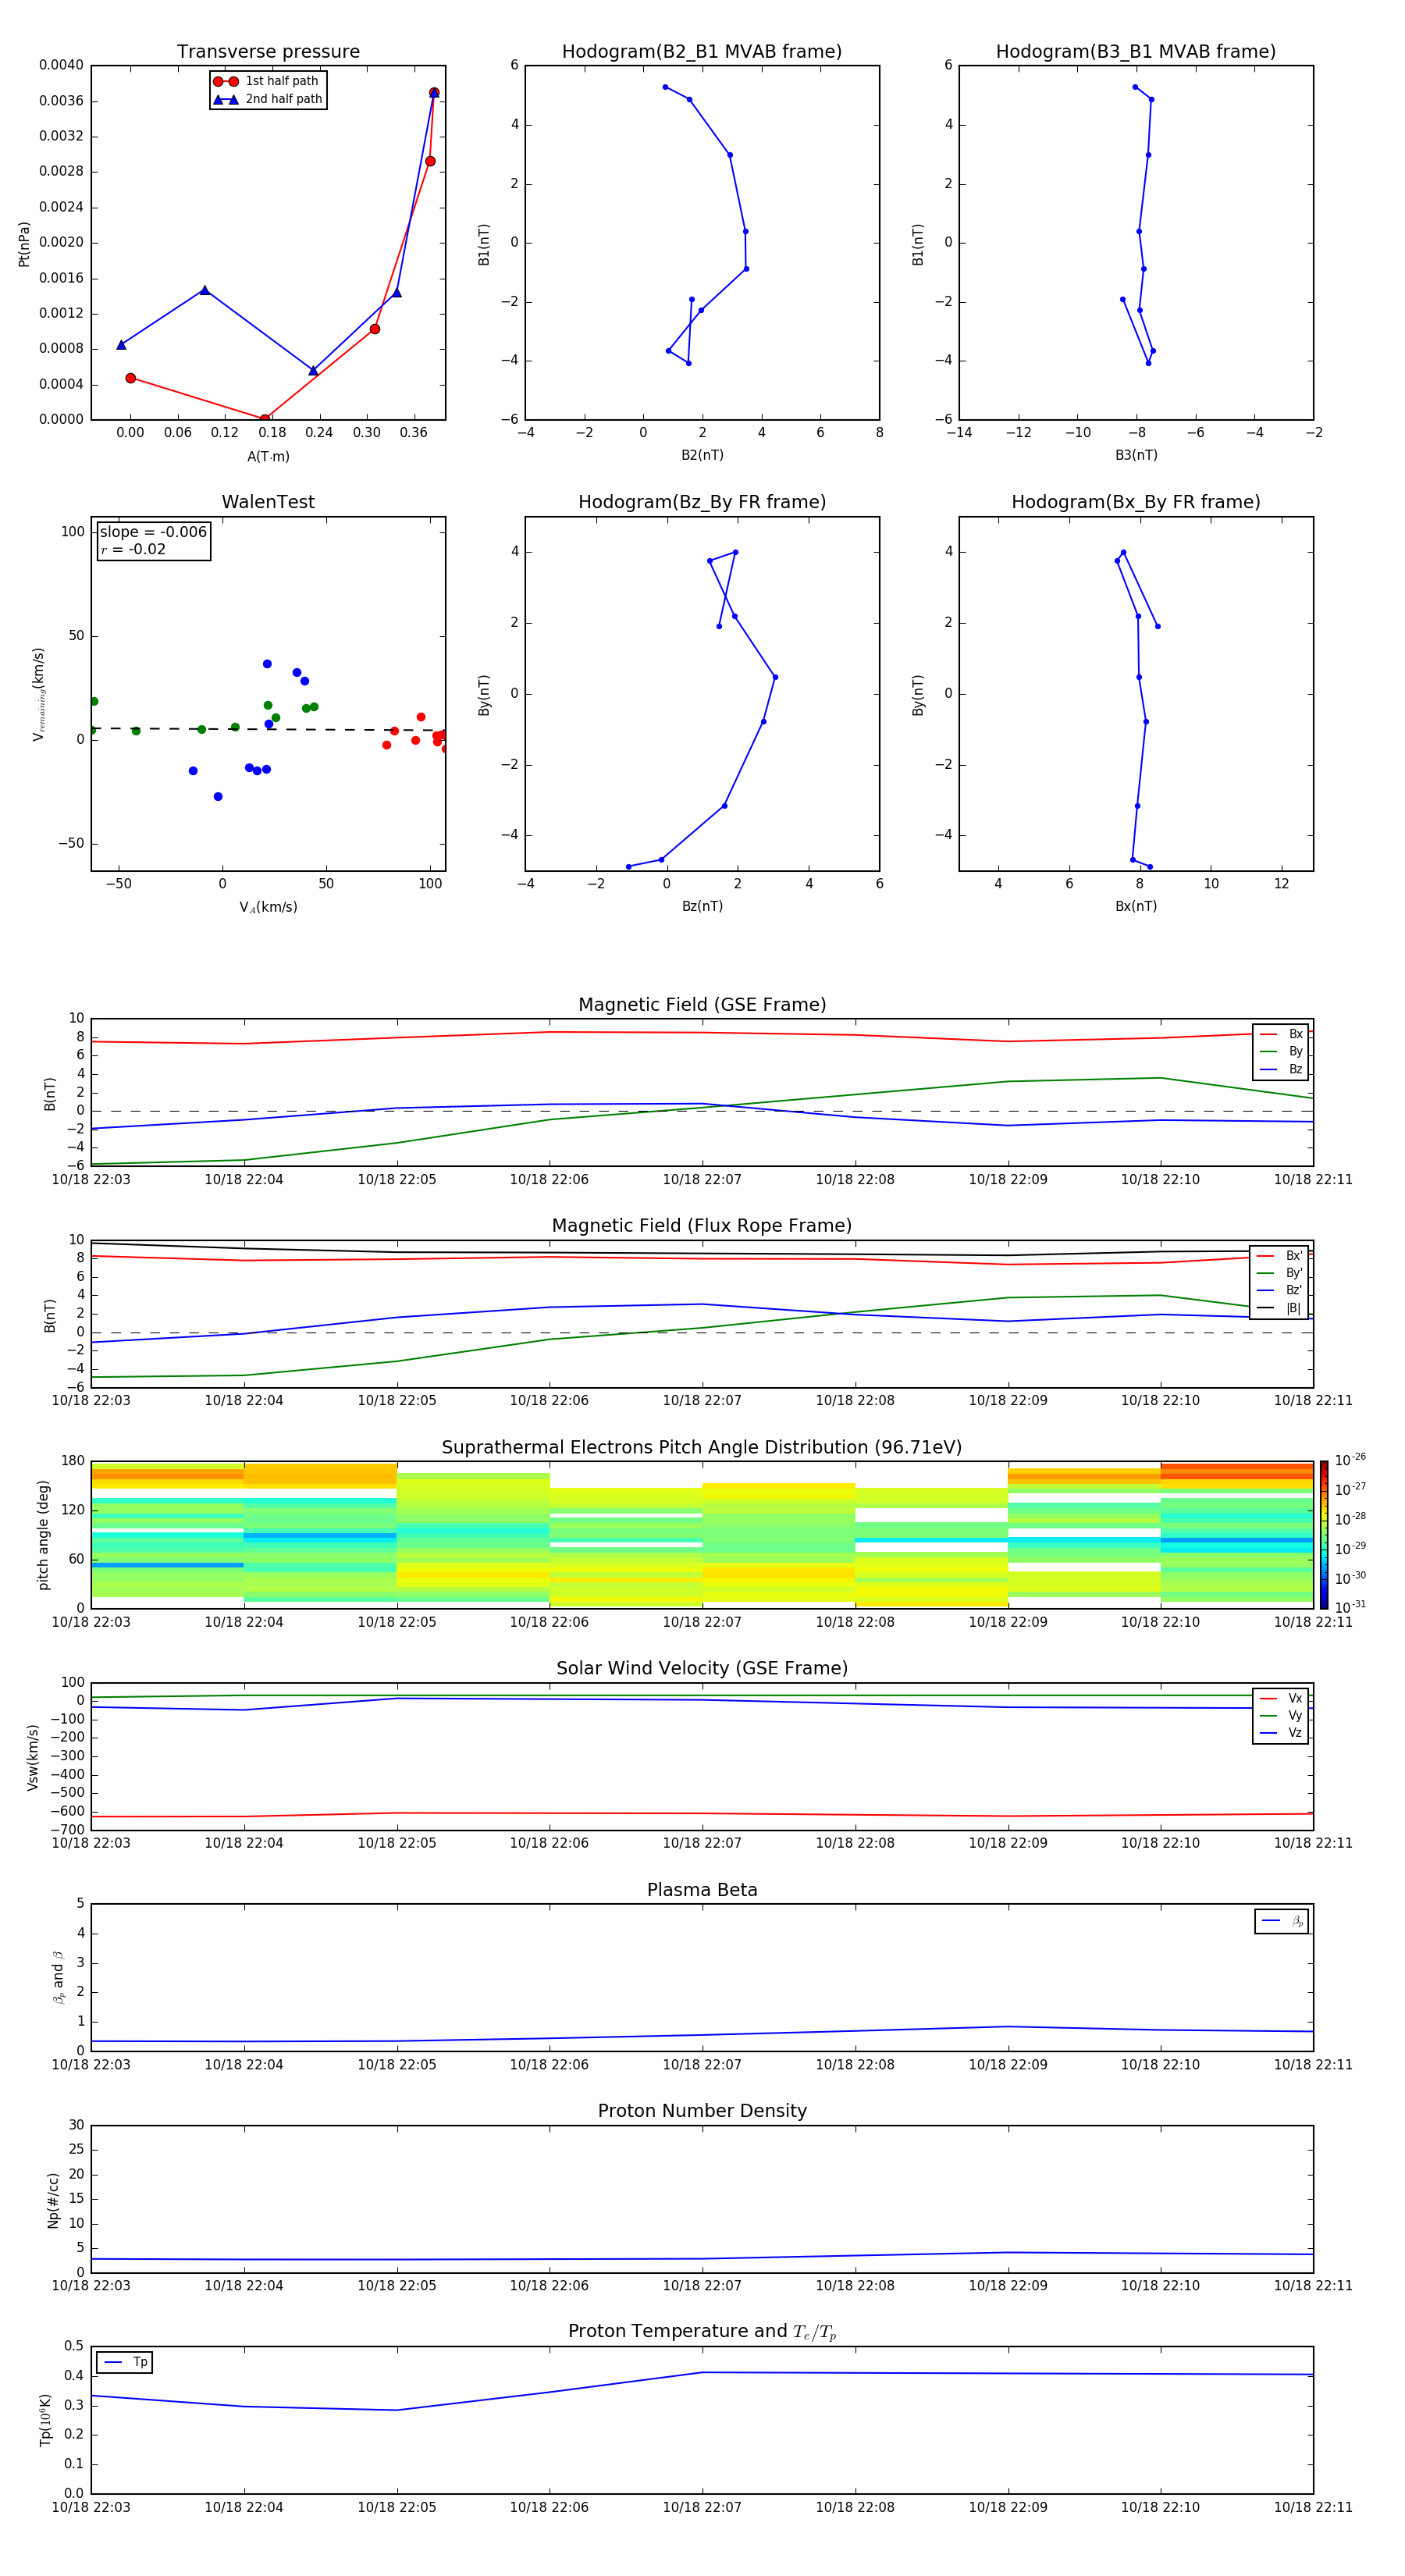Viewport: 1405px width, 2576px height.
Task: Click the "Vsw(km/s)" y-axis label
Action: tap(33, 1756)
